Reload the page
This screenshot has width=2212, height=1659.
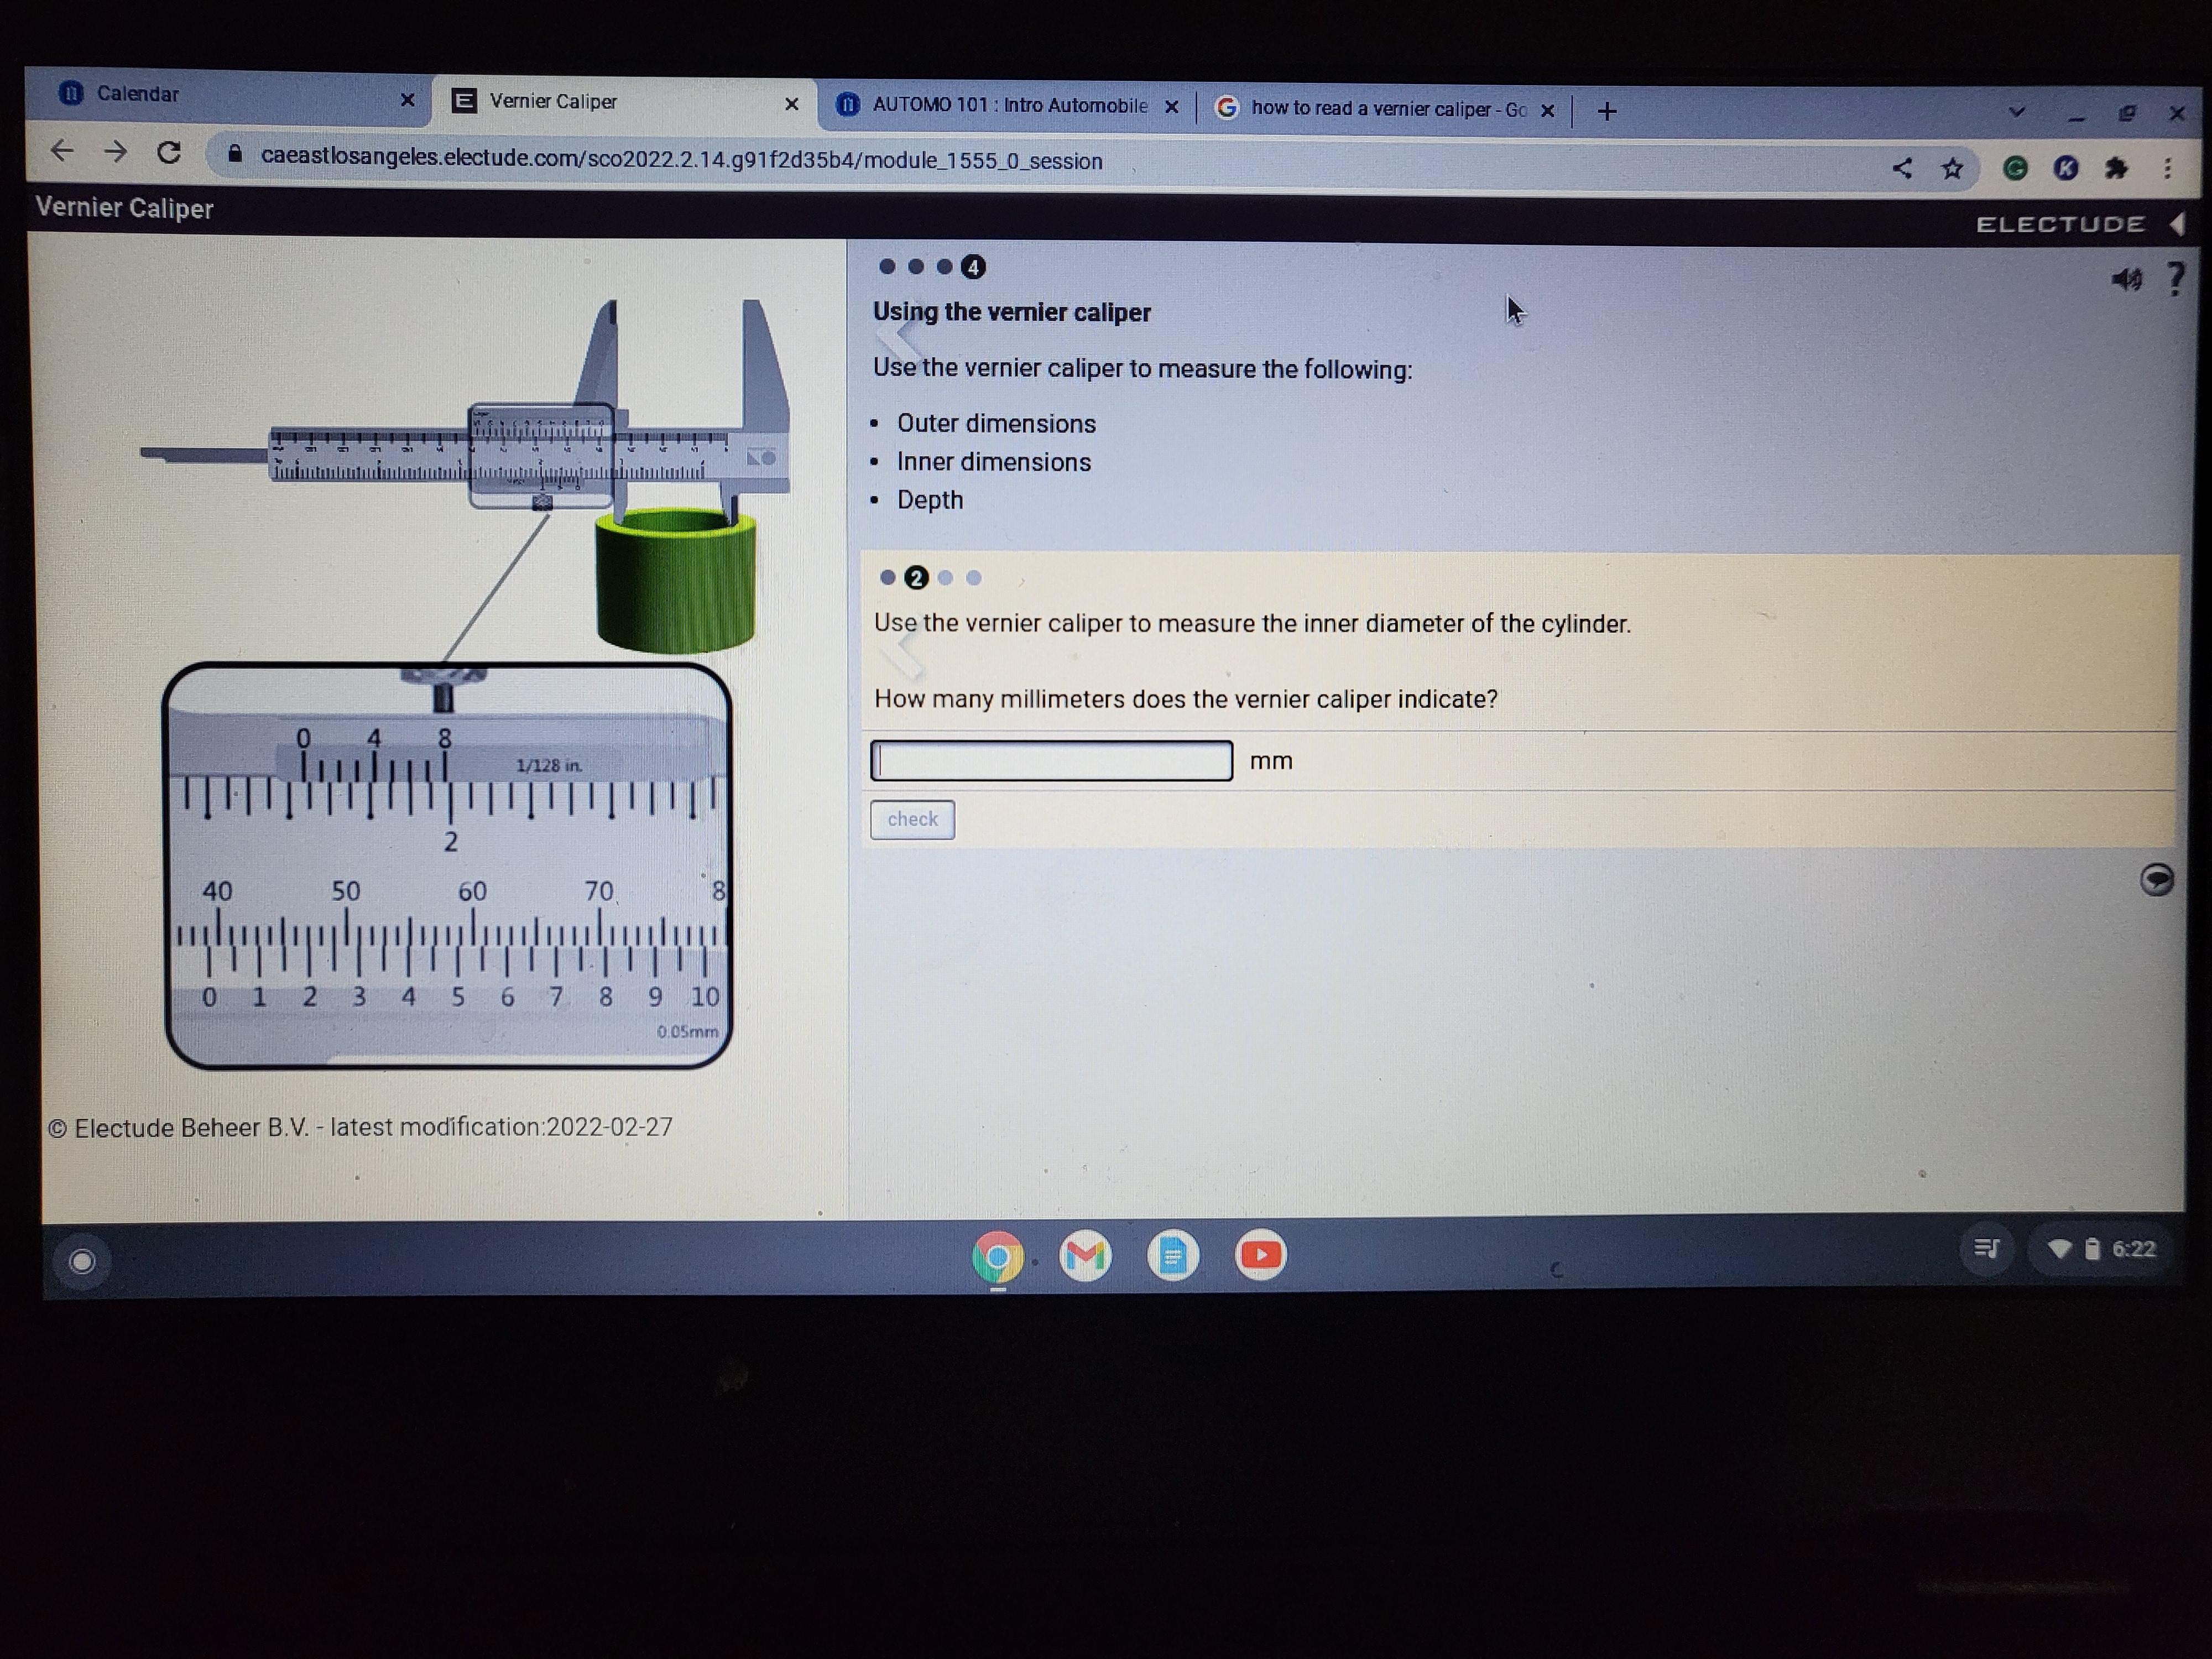pos(169,152)
